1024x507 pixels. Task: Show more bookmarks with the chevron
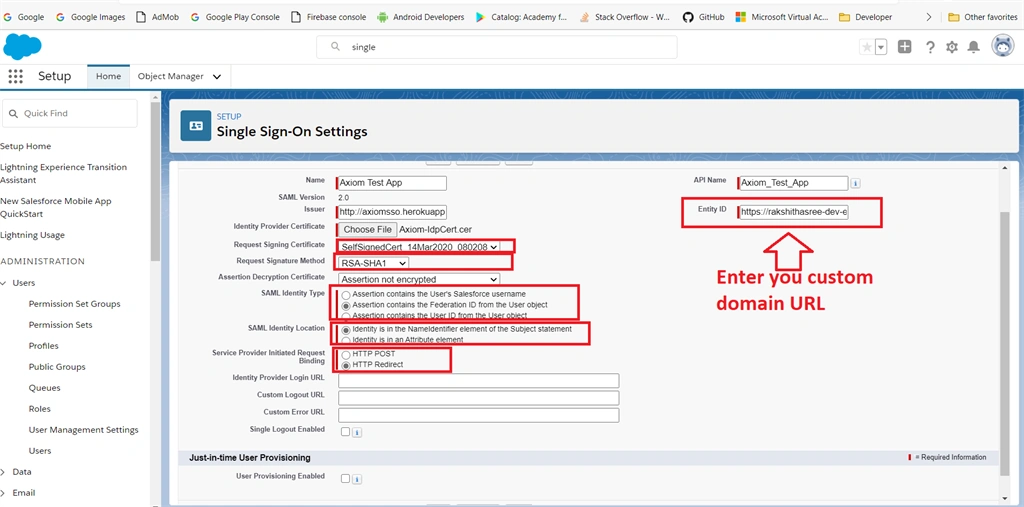tap(929, 17)
